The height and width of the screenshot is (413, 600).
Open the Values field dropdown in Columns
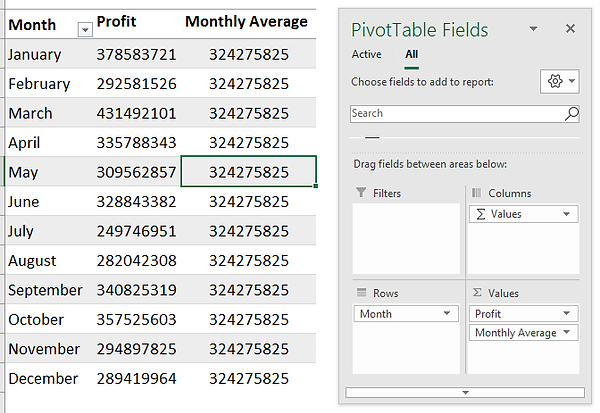click(568, 214)
